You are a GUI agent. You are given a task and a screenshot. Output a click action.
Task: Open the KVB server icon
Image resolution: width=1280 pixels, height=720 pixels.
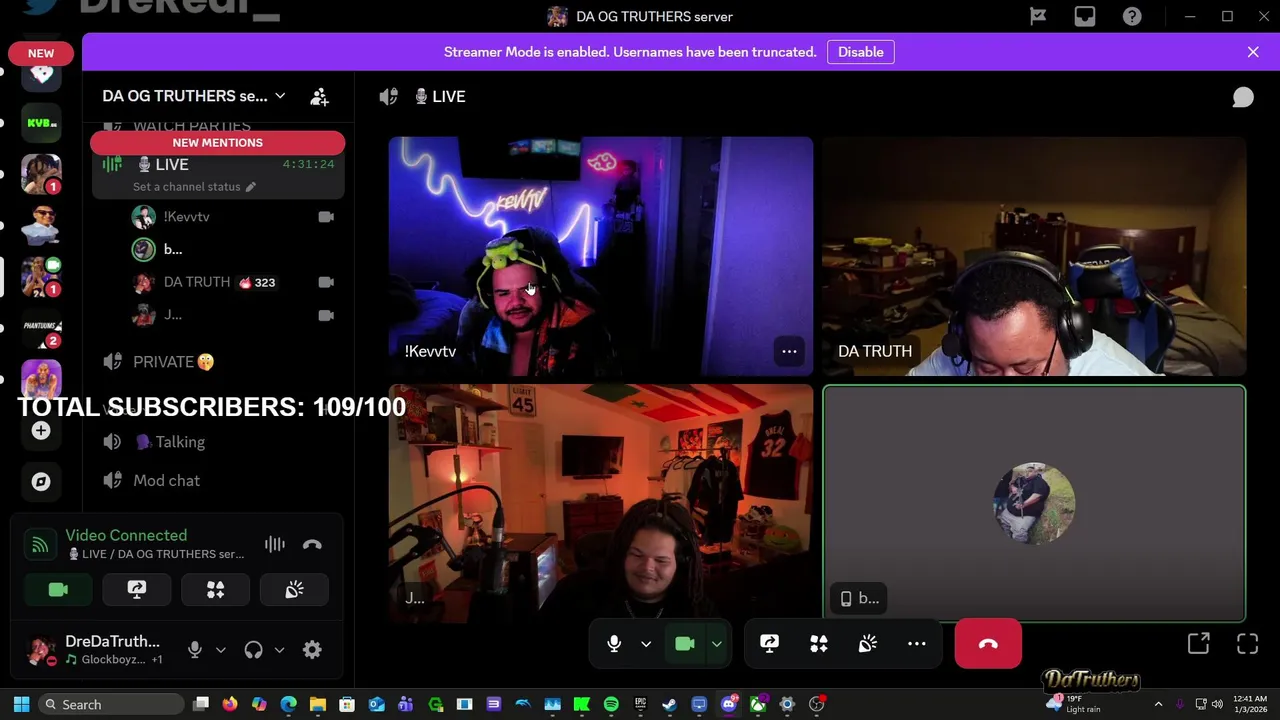click(41, 123)
